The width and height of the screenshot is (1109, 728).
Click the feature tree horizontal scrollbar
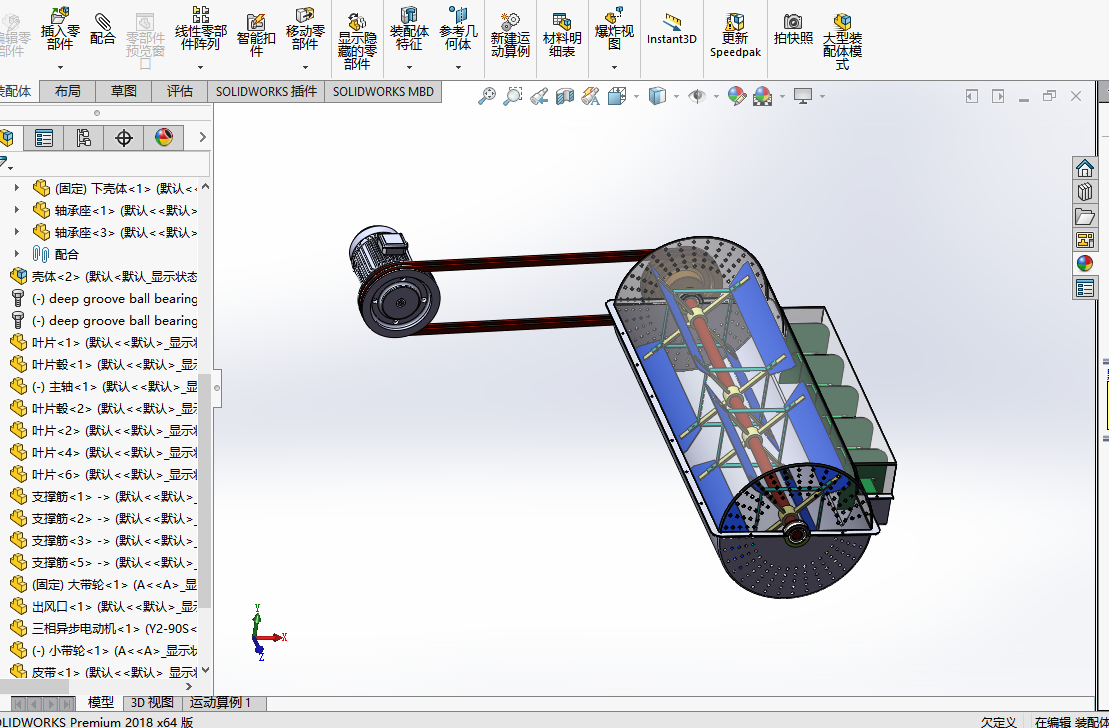coord(34,686)
